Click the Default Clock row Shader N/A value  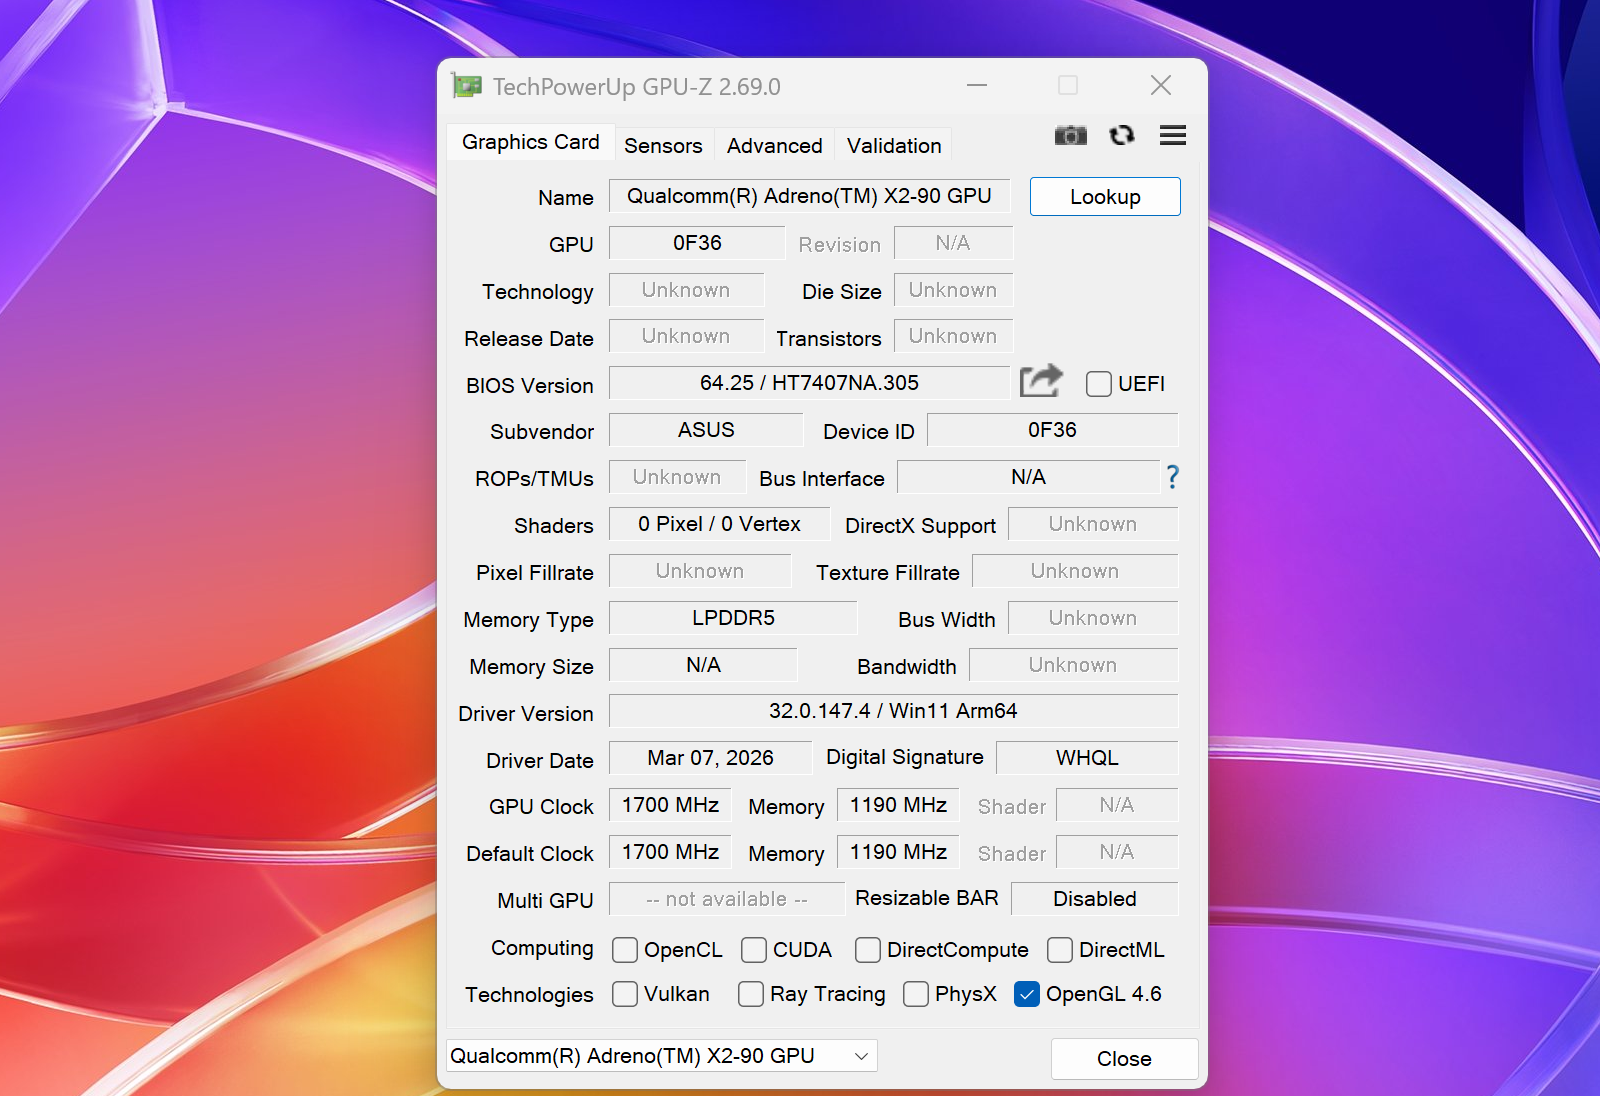pos(1117,852)
